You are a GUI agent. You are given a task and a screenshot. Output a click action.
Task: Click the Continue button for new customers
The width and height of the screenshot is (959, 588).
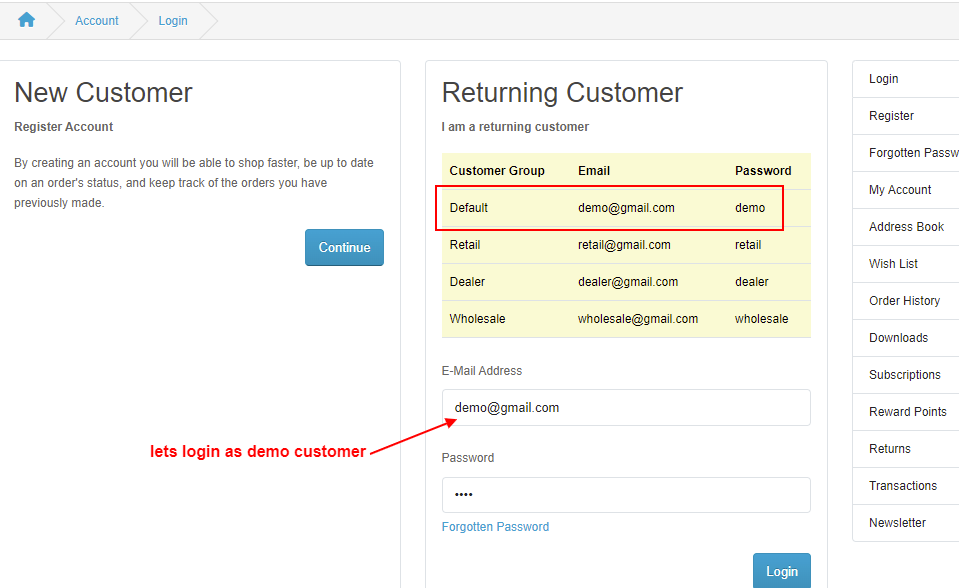pyautogui.click(x=344, y=247)
